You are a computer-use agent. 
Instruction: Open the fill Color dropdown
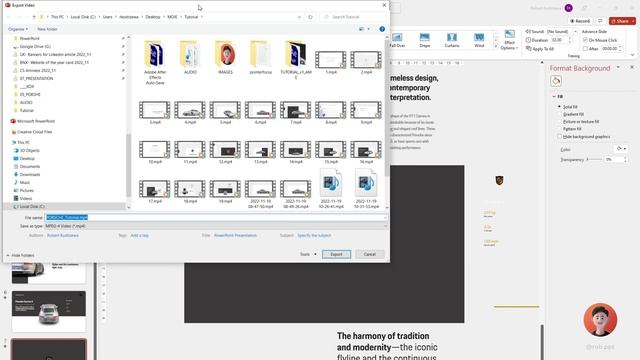point(621,149)
